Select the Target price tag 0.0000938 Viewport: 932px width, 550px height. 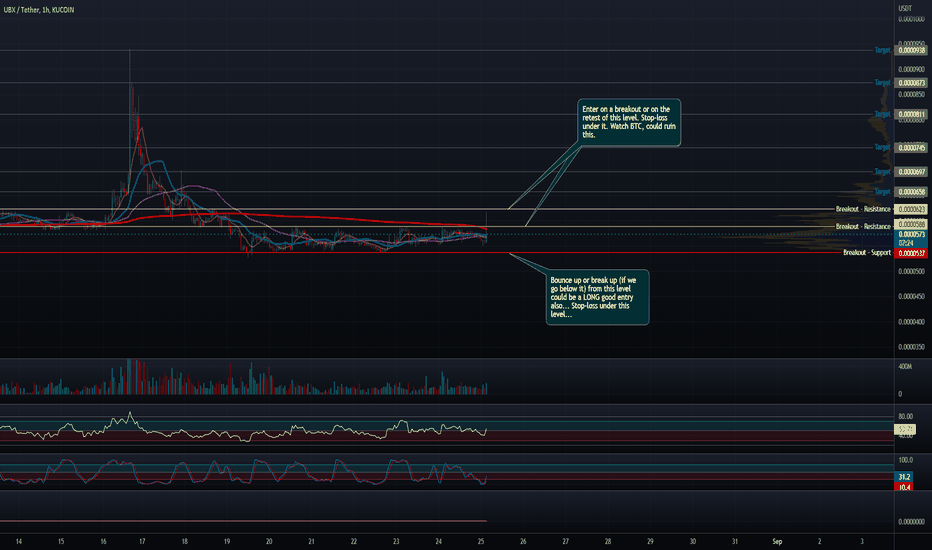(x=911, y=51)
